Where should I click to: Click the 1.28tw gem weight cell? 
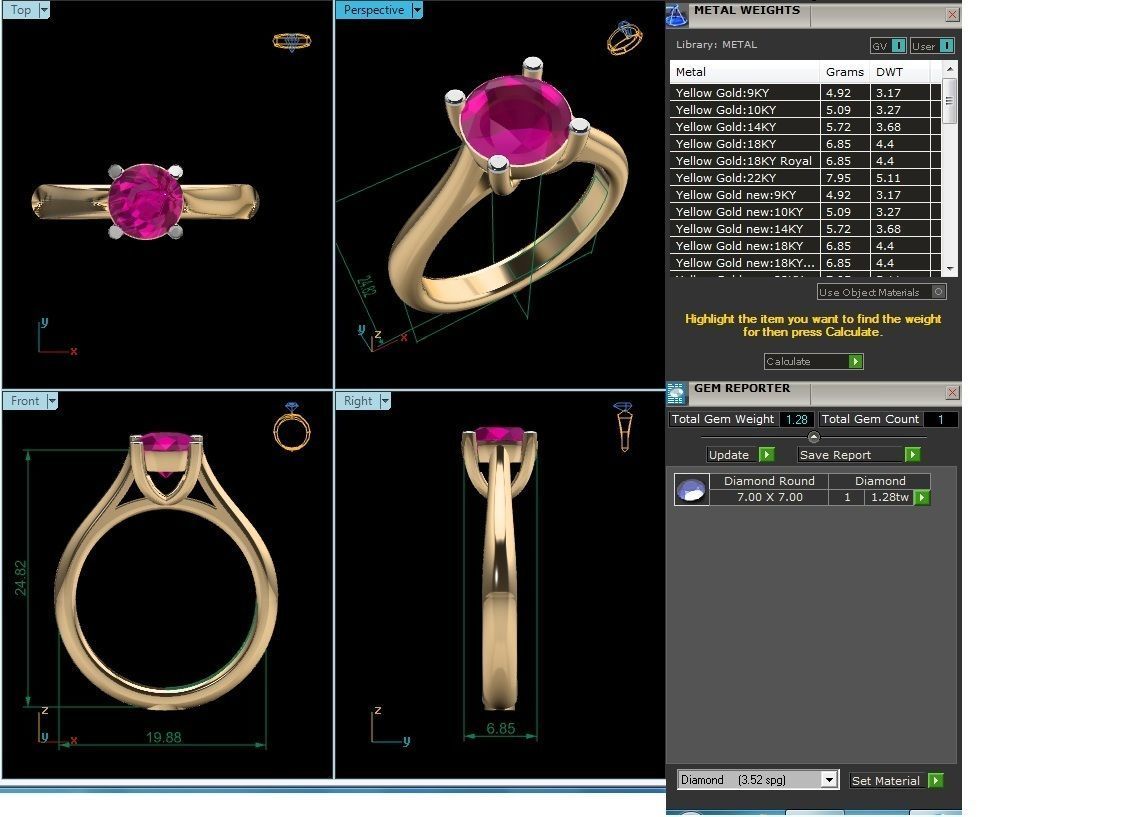(889, 497)
